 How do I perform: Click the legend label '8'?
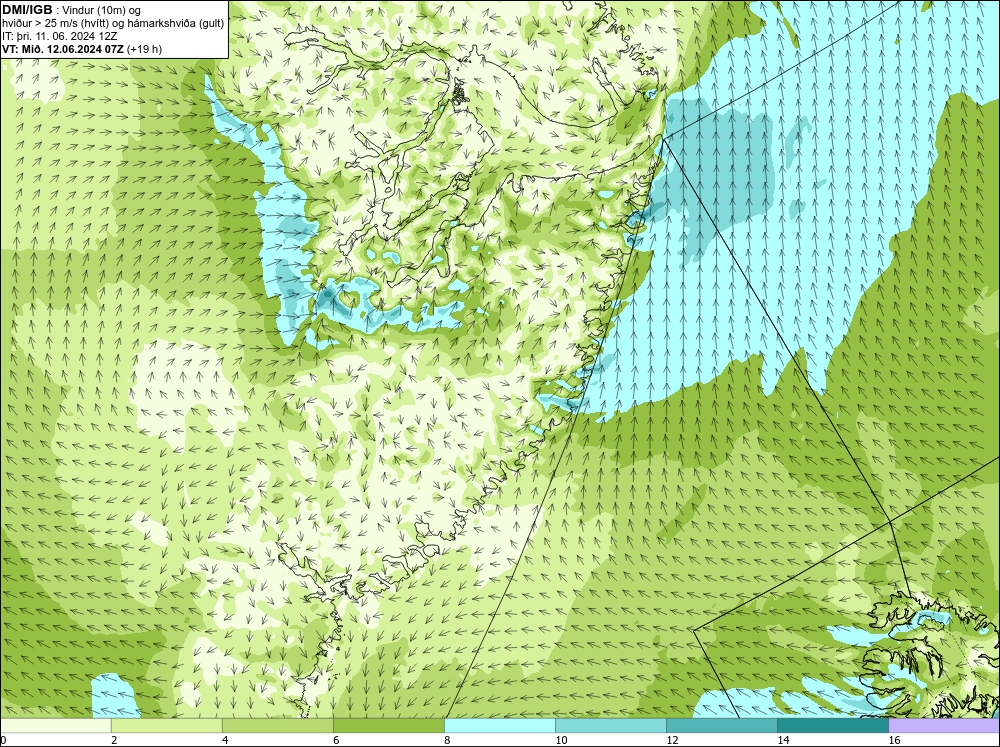447,740
